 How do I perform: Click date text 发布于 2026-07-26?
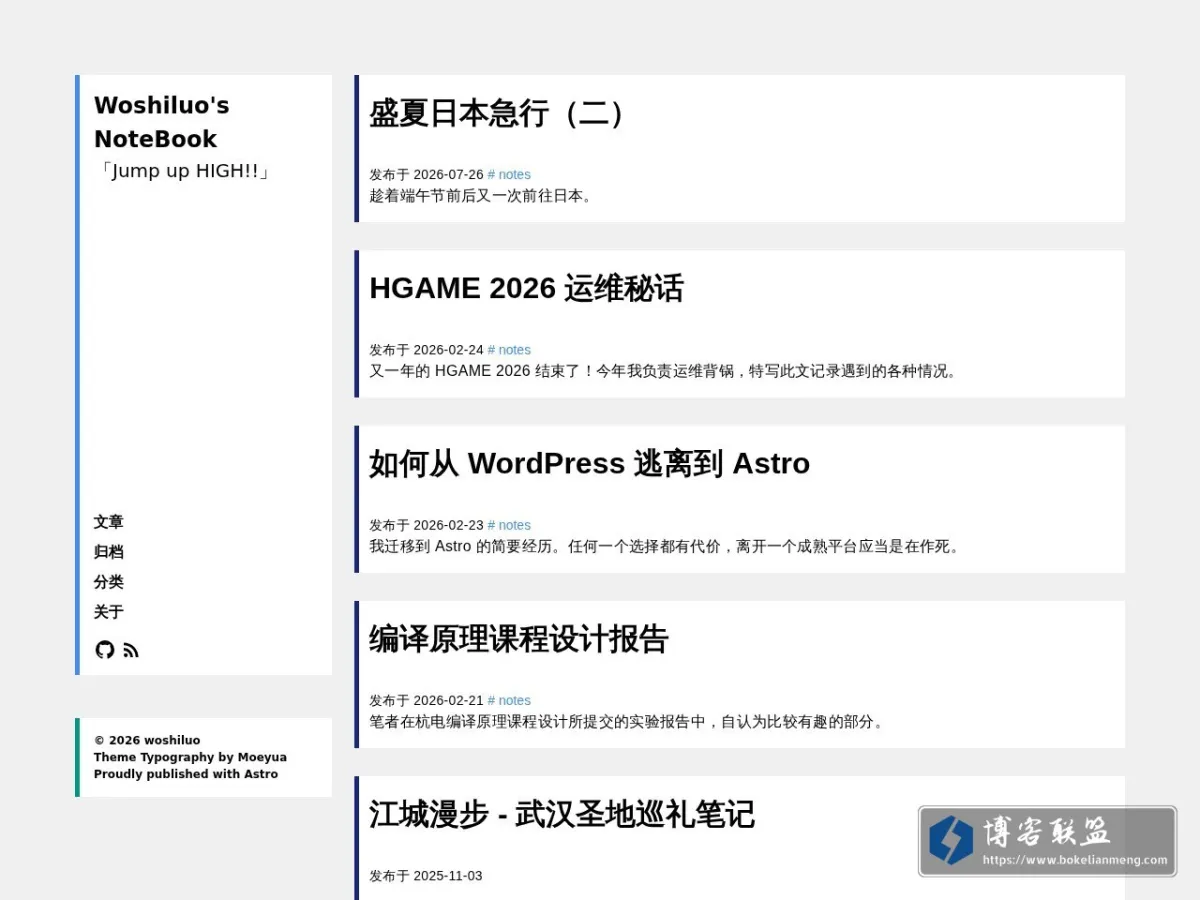click(426, 175)
